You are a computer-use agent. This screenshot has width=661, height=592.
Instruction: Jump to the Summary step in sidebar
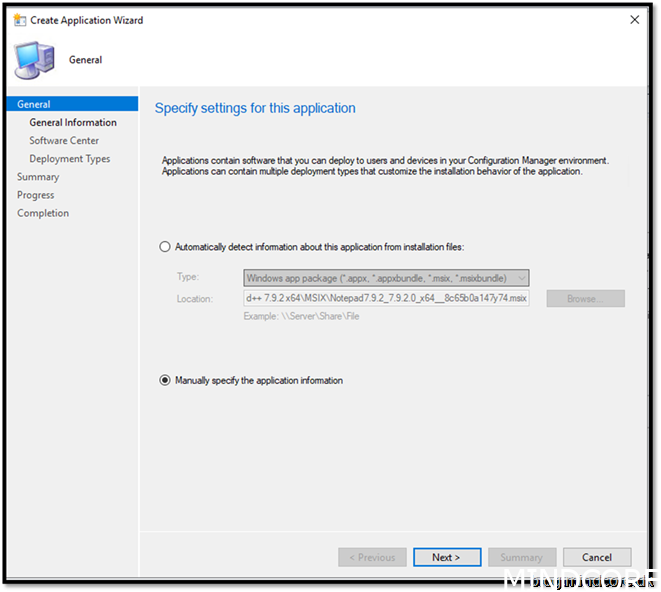38,177
